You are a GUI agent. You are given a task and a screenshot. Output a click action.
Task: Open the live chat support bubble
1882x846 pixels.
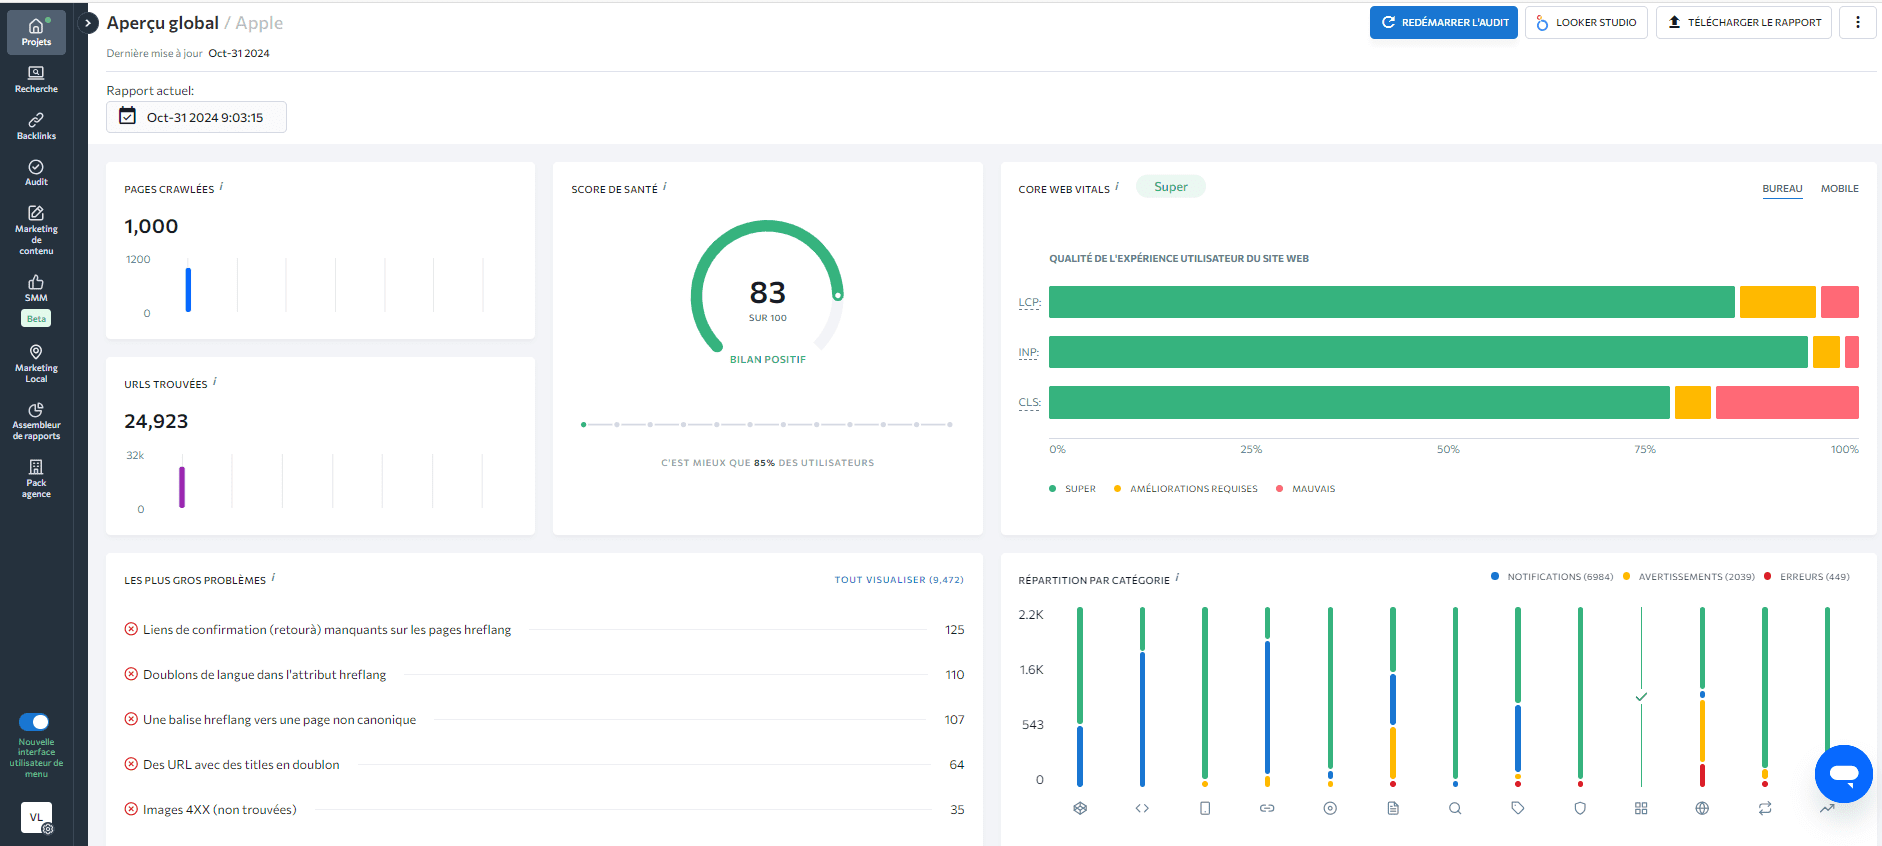click(1843, 773)
